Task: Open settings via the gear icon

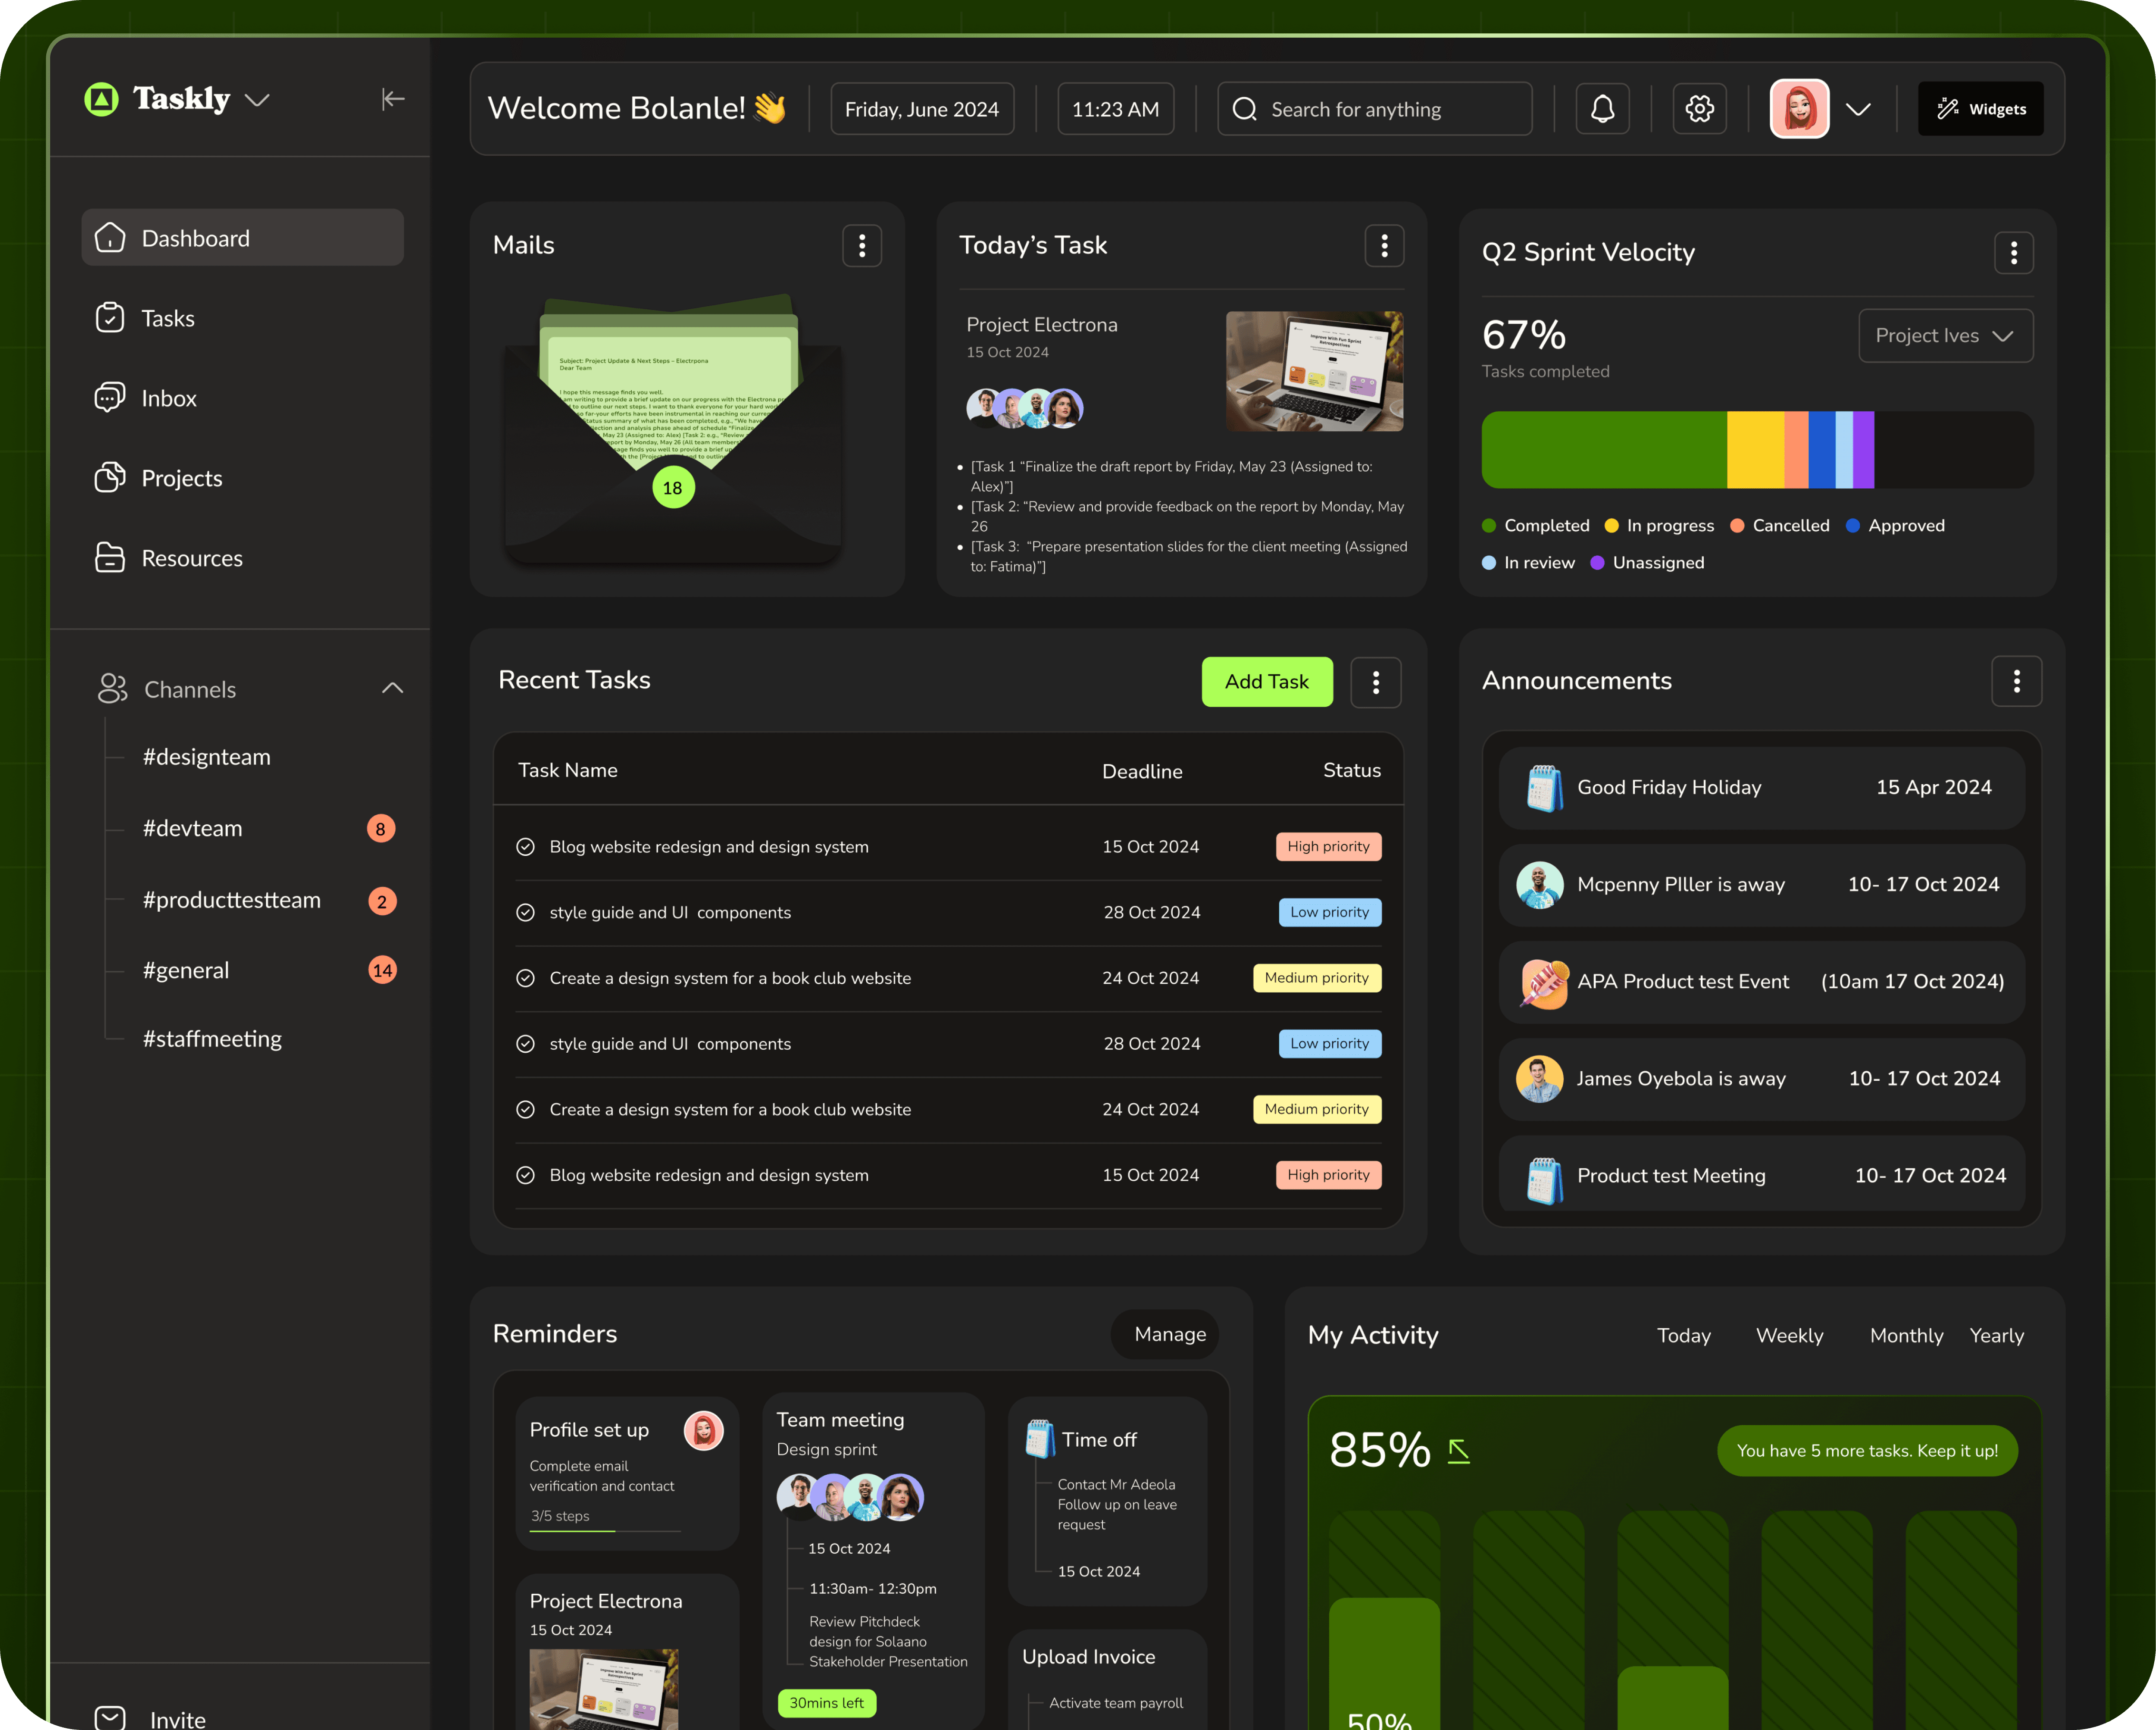Action: 1699,109
